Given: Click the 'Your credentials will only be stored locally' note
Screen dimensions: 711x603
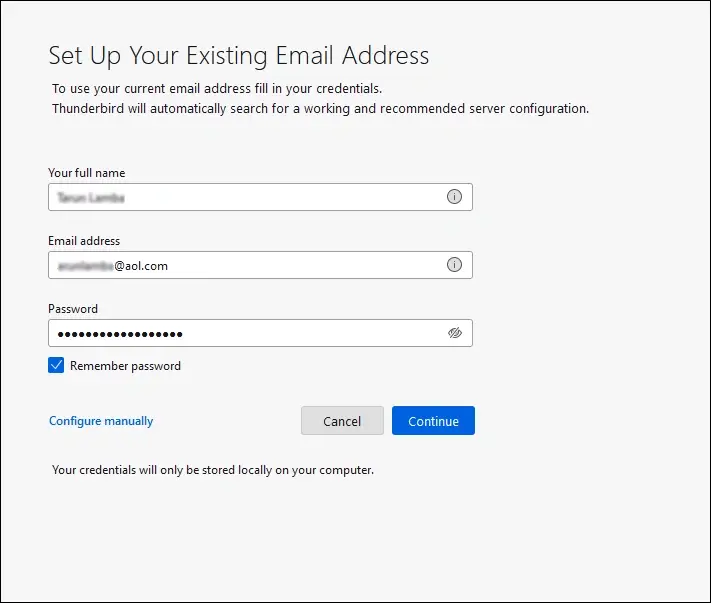Looking at the screenshot, I should 213,470.
